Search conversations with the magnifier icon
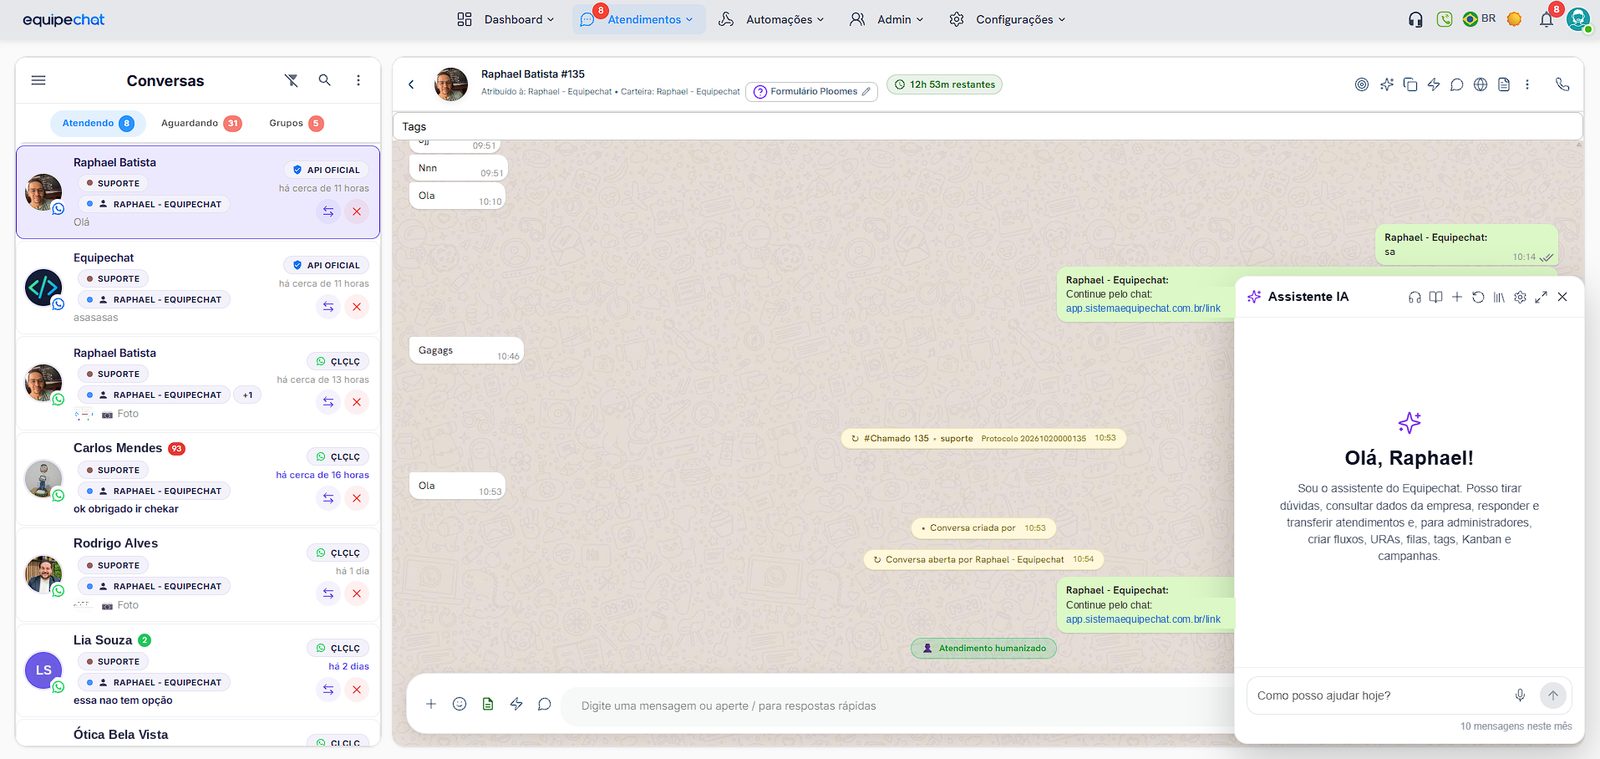This screenshot has width=1600, height=759. click(325, 80)
